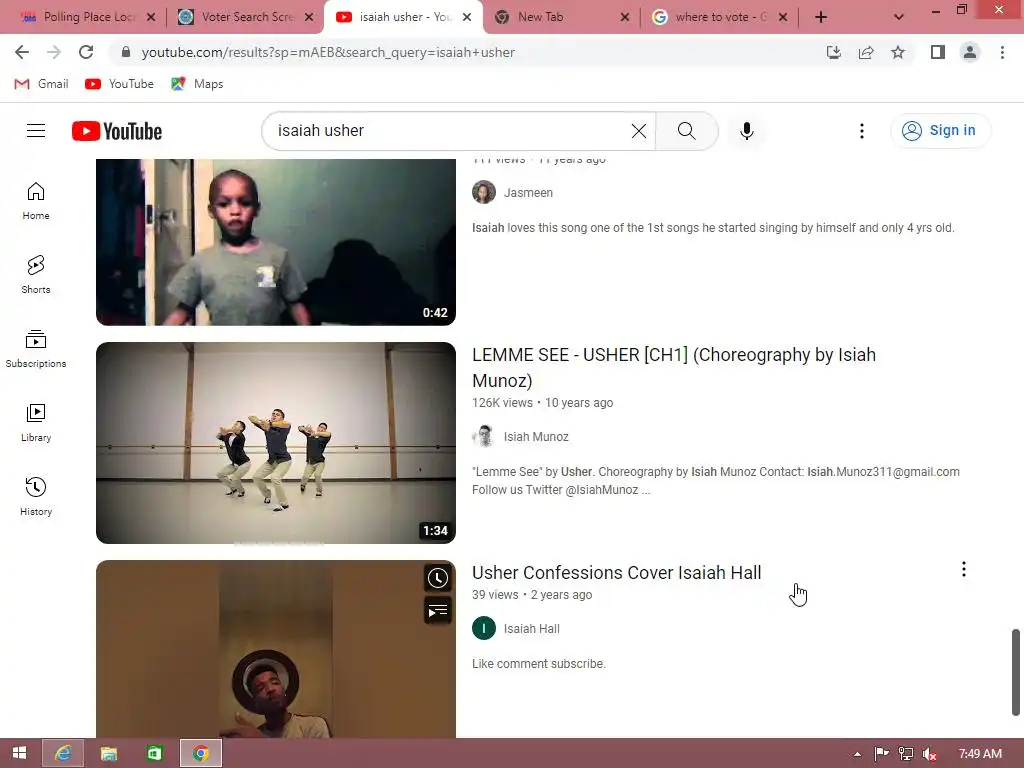Open File Explorer from taskbar

click(108, 753)
